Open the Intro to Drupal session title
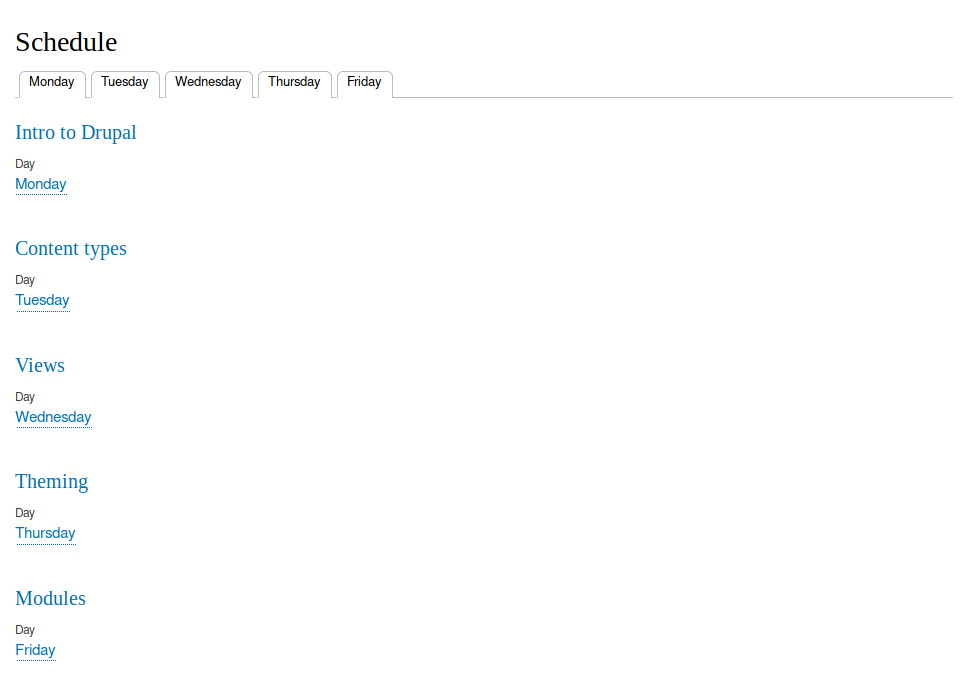The height and width of the screenshot is (680, 967). point(76,133)
